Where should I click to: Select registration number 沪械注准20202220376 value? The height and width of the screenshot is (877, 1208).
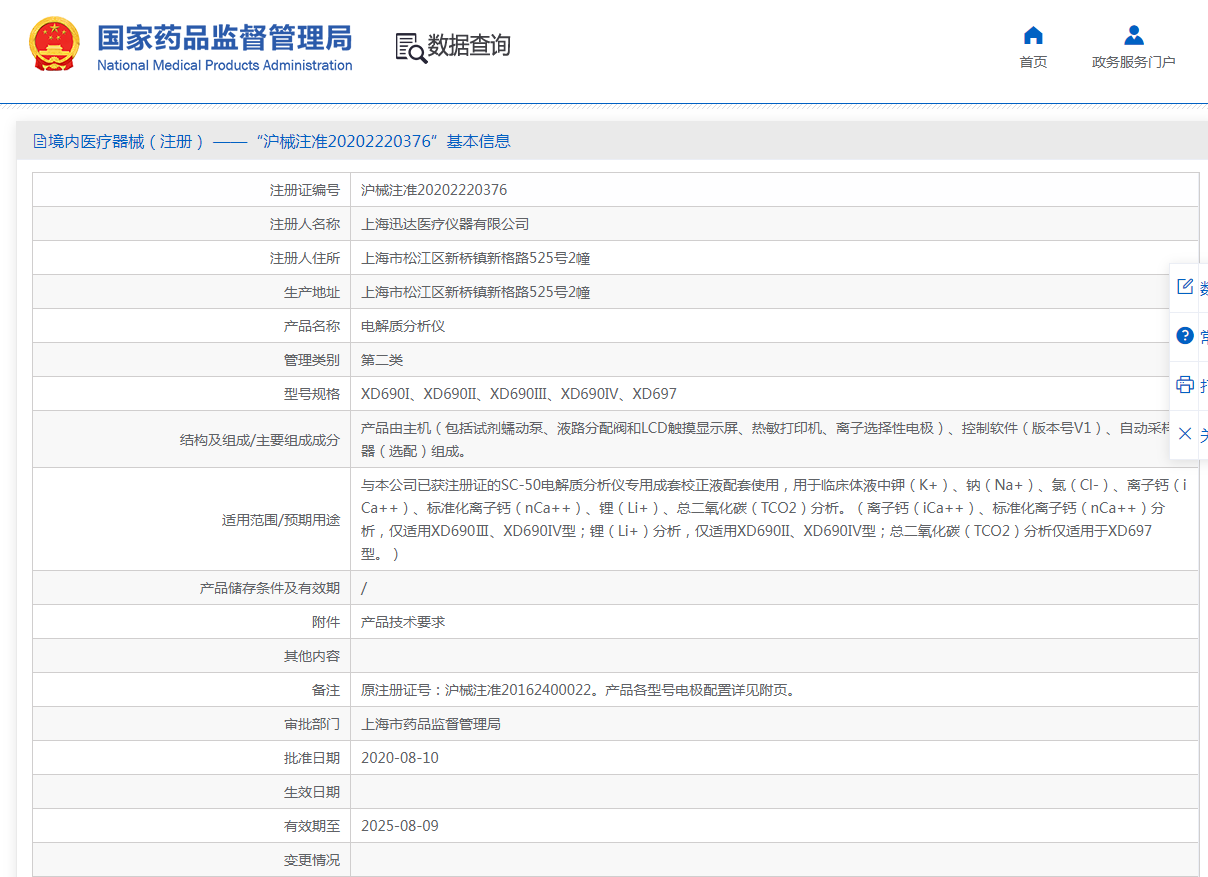(x=434, y=190)
